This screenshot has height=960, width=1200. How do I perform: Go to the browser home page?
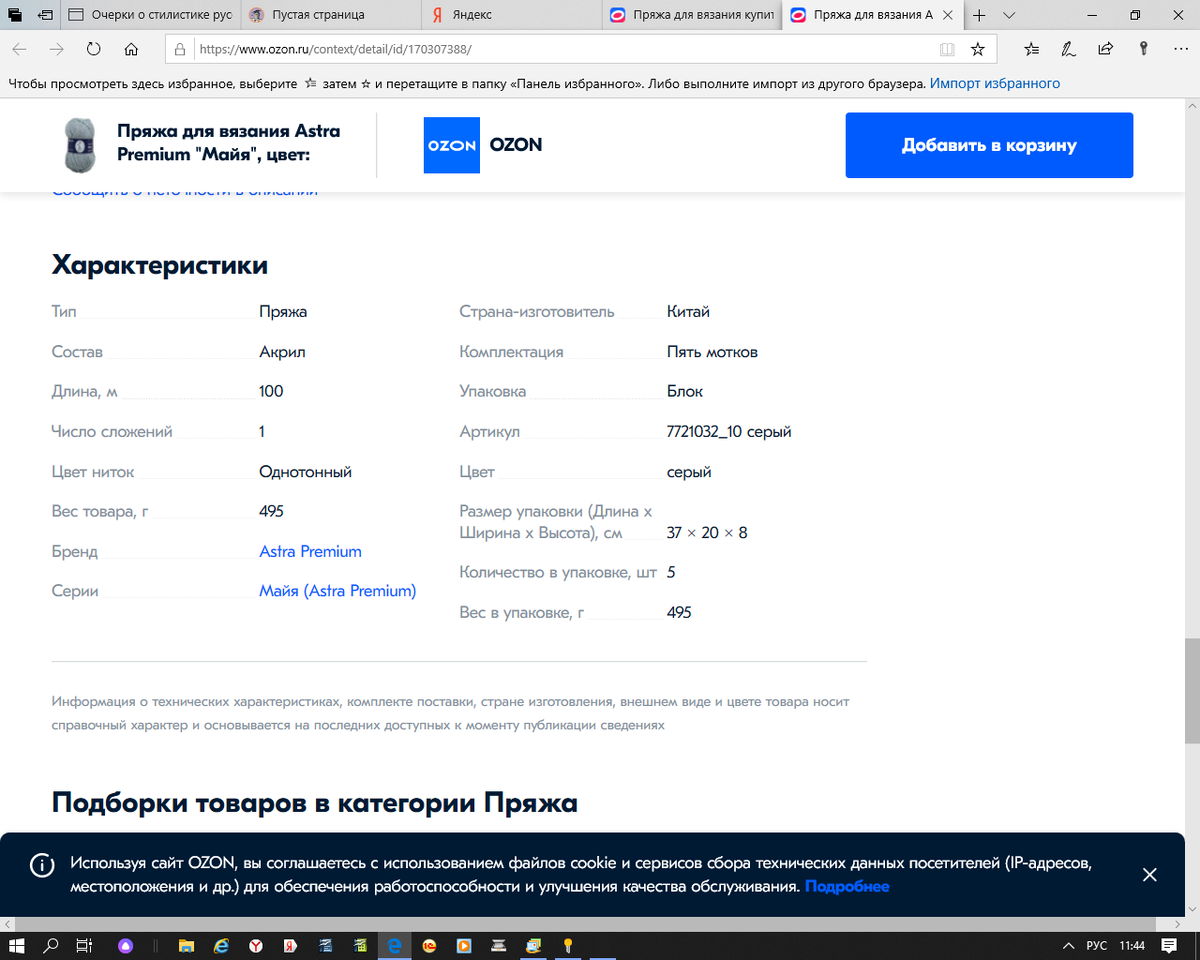[x=131, y=48]
